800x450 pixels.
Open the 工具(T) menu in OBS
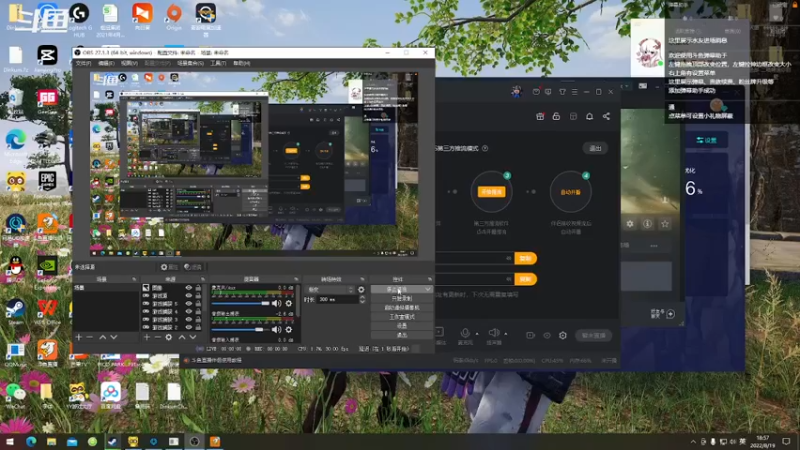(218, 63)
